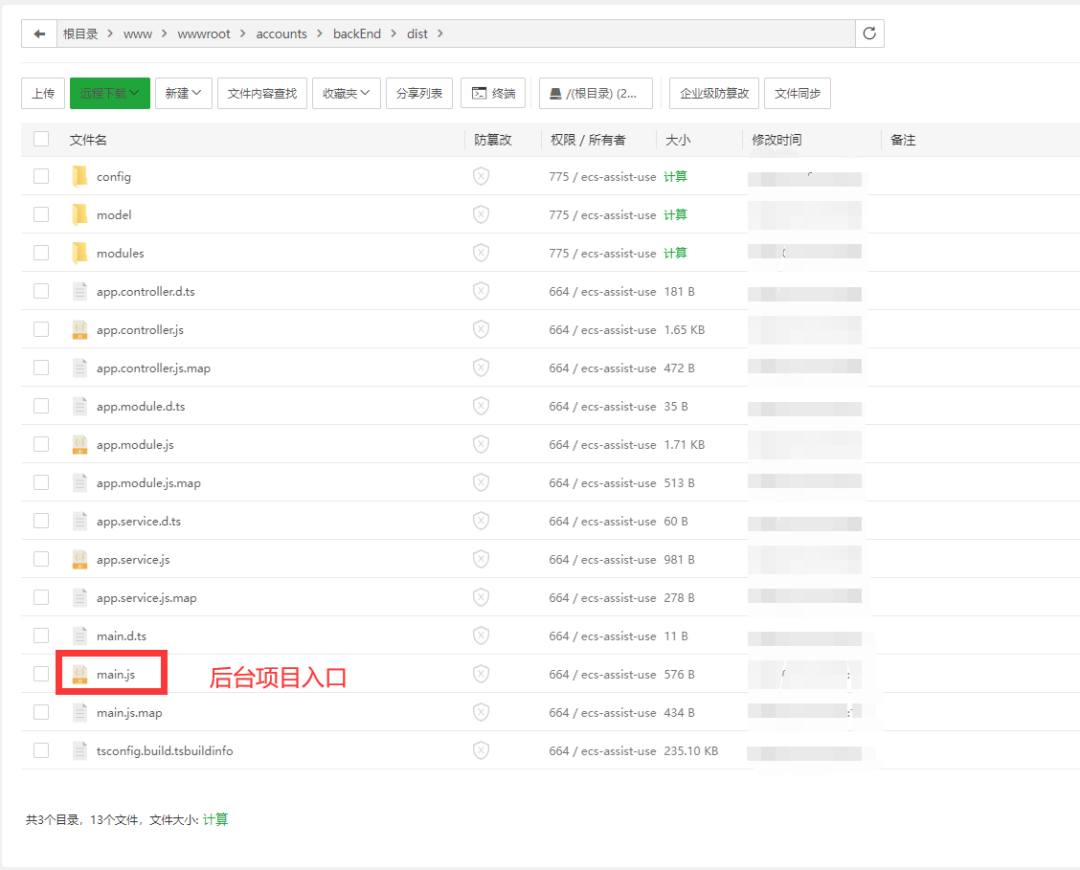Check the checkbox for the config folder
Screen dimensions: 1080x870
(x=40, y=176)
